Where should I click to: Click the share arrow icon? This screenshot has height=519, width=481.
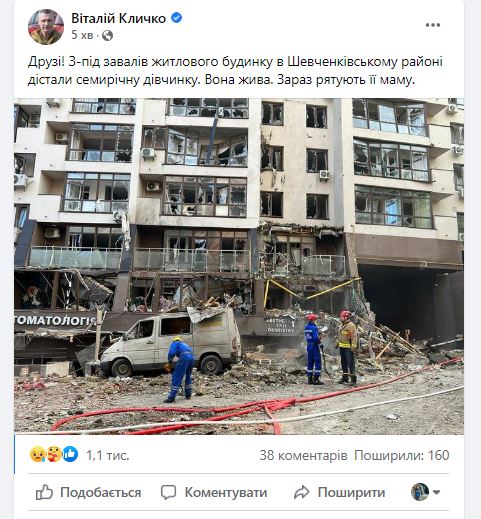(x=302, y=492)
